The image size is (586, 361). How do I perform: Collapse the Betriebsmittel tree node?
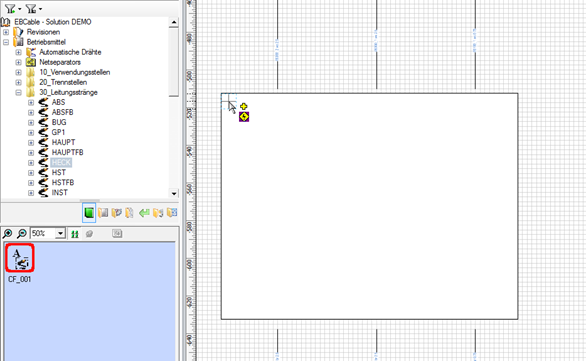[6, 42]
